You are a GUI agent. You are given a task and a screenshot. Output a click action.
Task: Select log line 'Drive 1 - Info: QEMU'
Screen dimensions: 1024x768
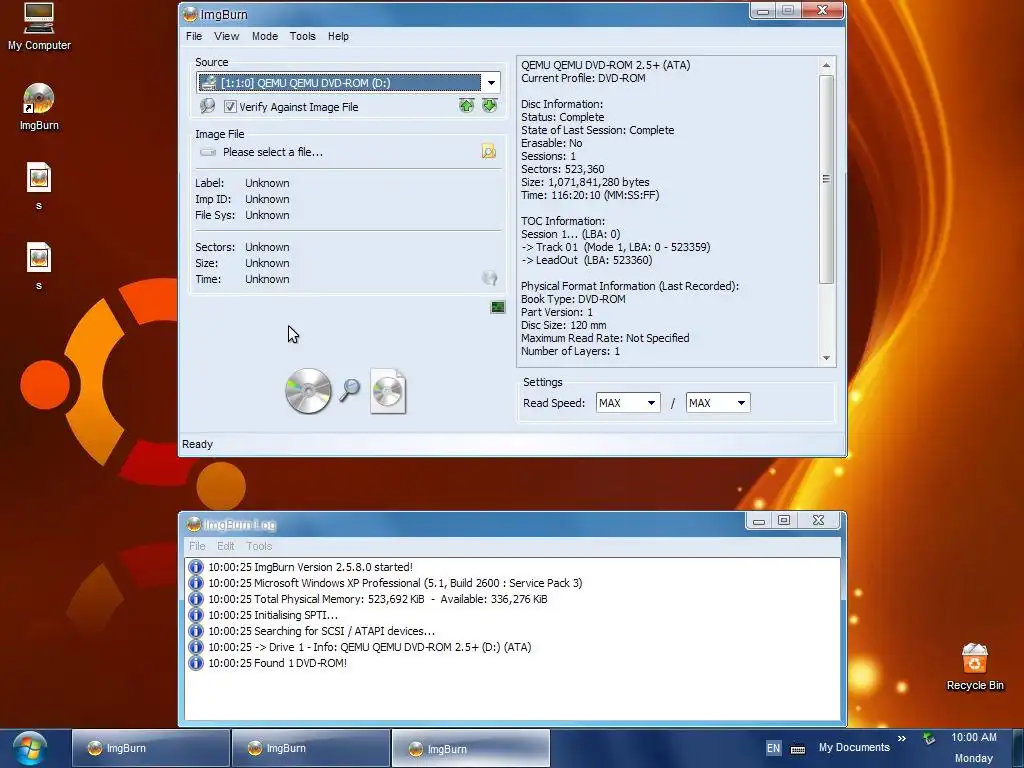pyautogui.click(x=370, y=647)
